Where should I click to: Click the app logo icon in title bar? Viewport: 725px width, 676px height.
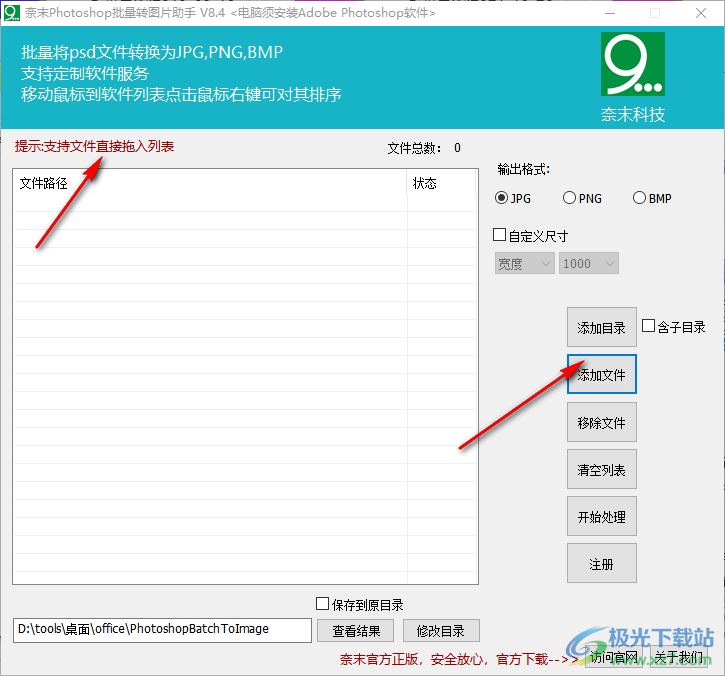click(x=12, y=12)
